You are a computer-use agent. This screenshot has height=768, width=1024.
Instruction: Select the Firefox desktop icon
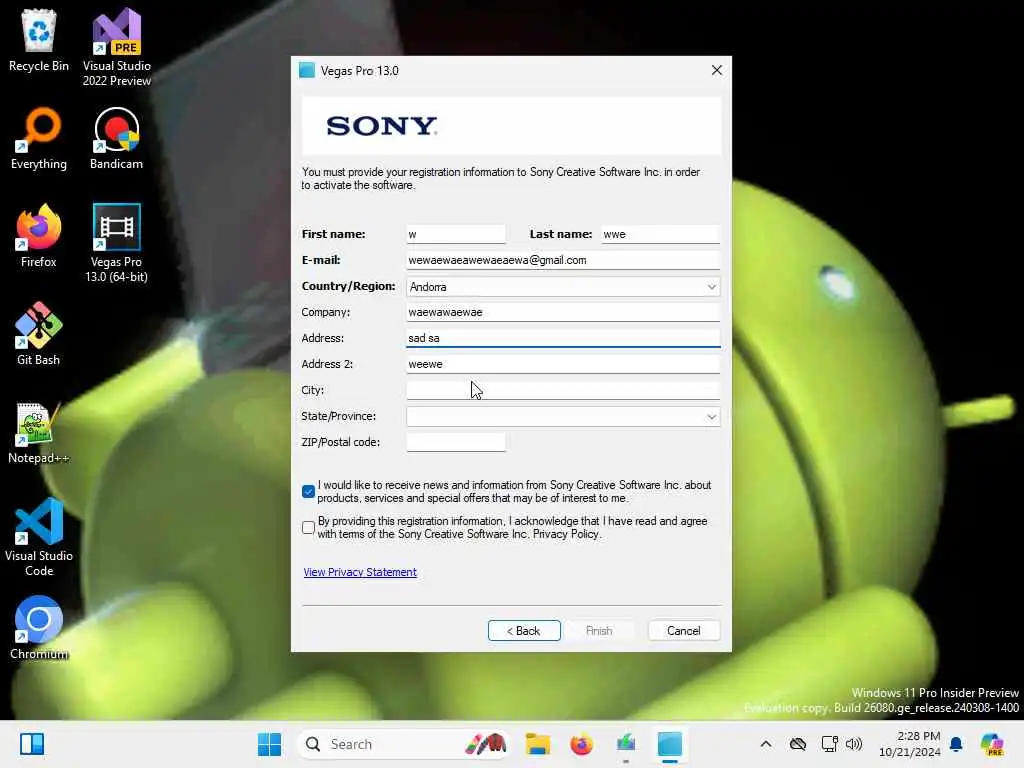[x=39, y=236]
